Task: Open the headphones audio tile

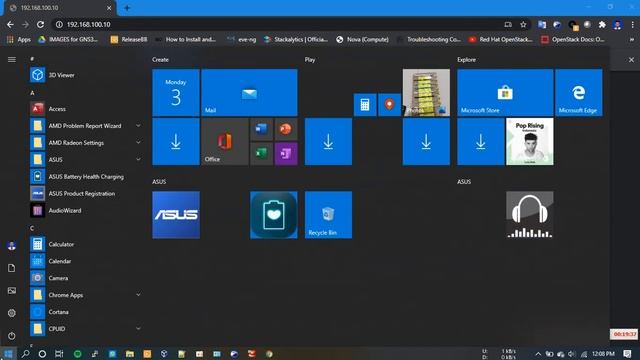Action: tap(530, 215)
